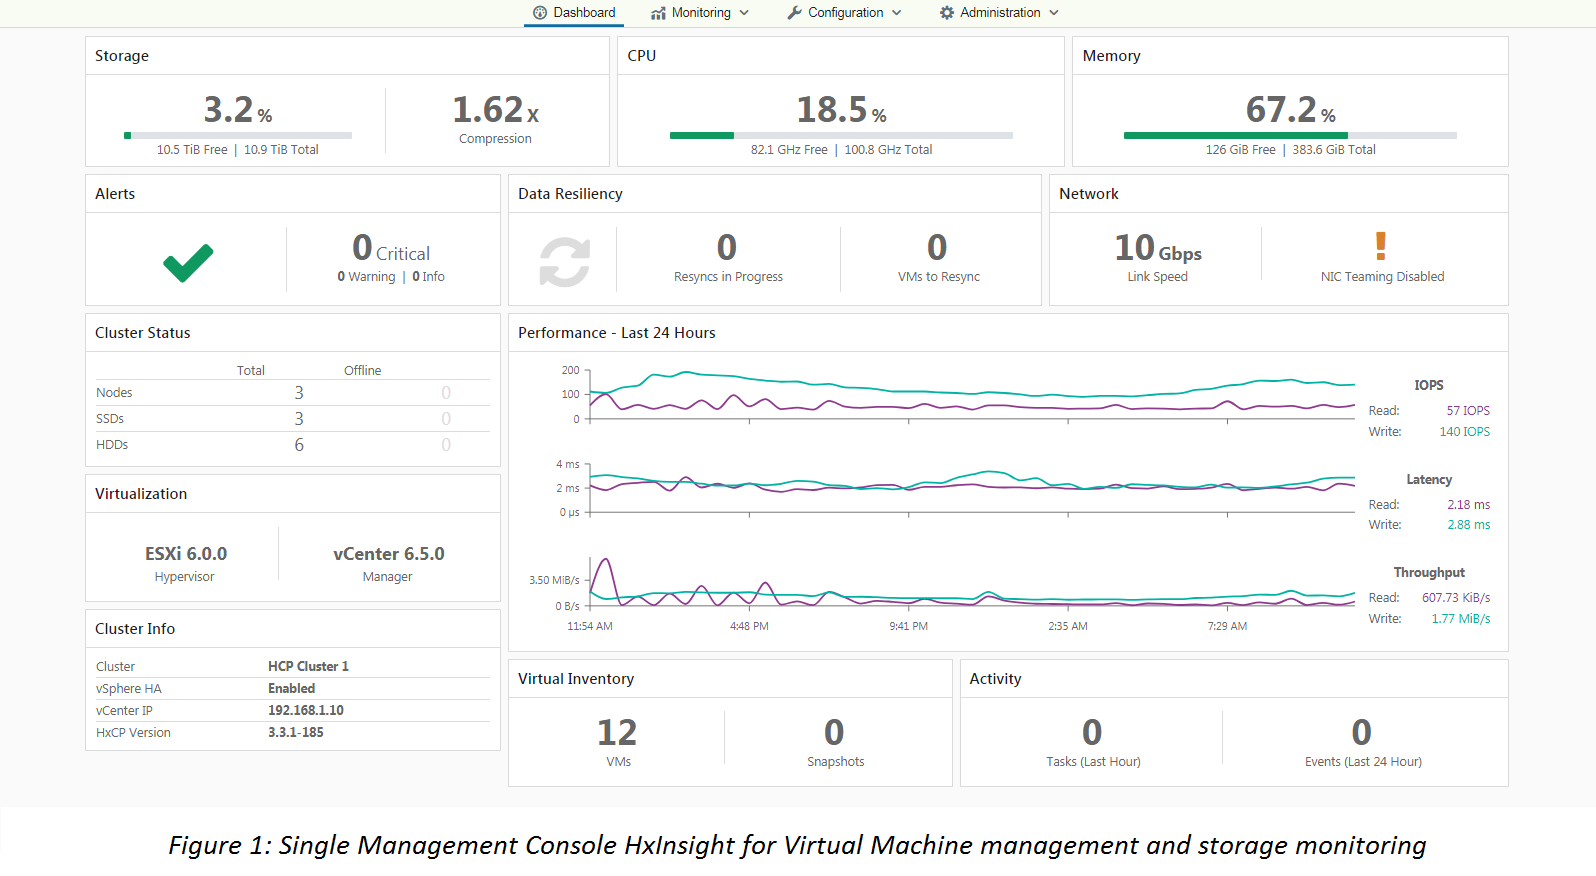Screen dimensions: 1596x876
Task: Click the 12 VMs inventory count
Action: tap(617, 733)
